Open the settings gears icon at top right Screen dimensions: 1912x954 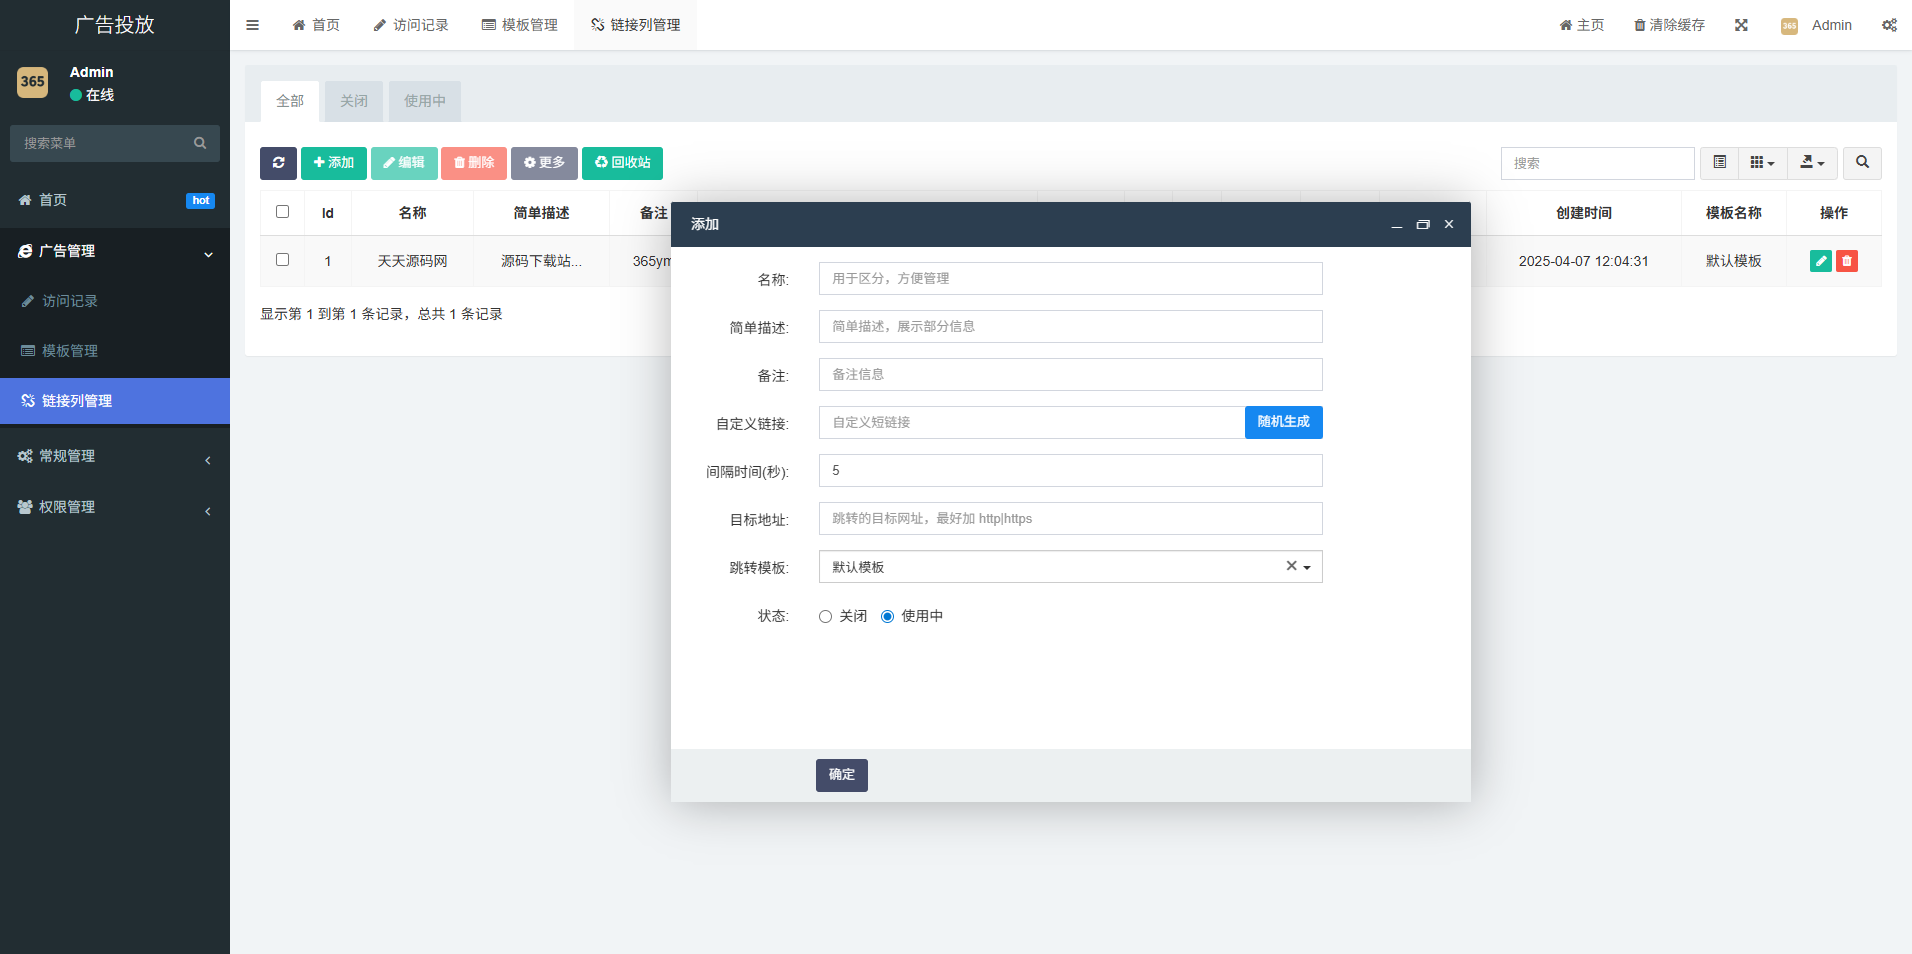1889,25
